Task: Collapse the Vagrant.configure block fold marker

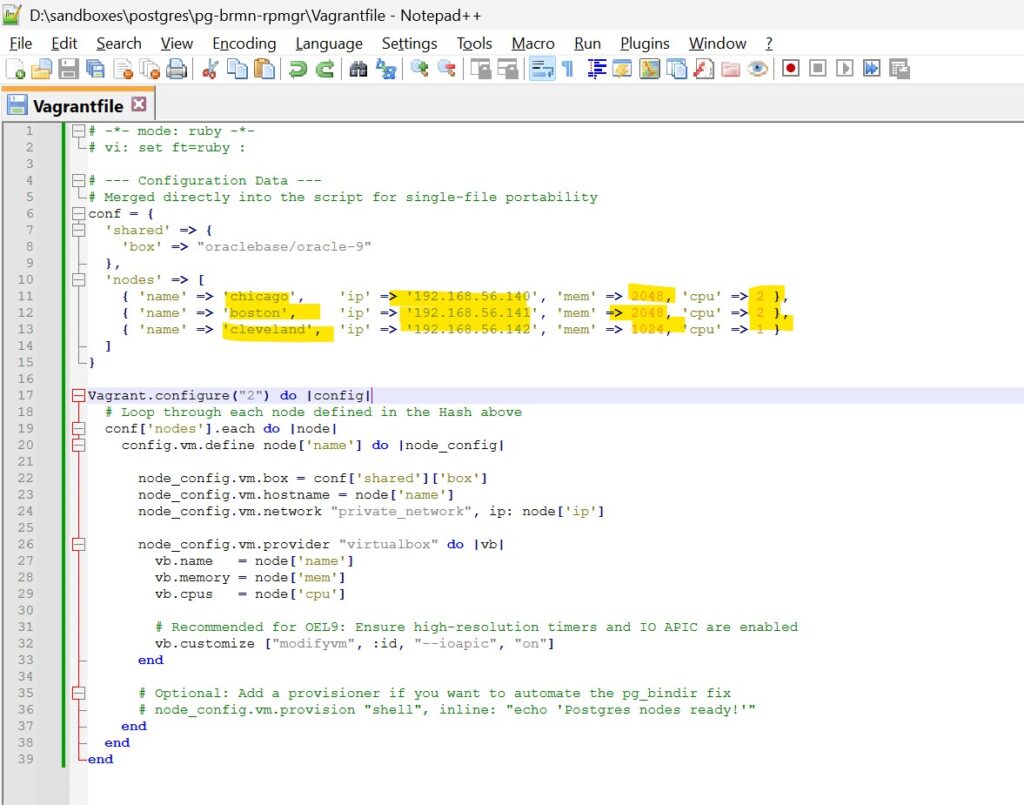Action: (78, 396)
